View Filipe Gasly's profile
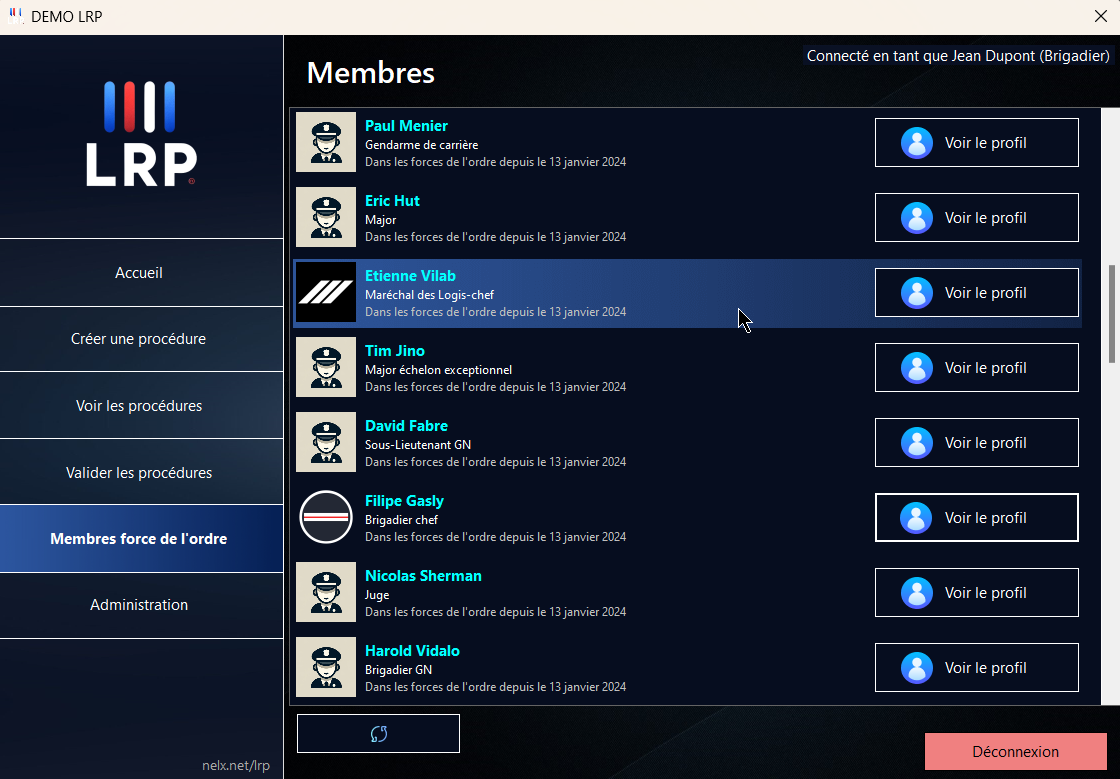1120x779 pixels. (x=976, y=518)
